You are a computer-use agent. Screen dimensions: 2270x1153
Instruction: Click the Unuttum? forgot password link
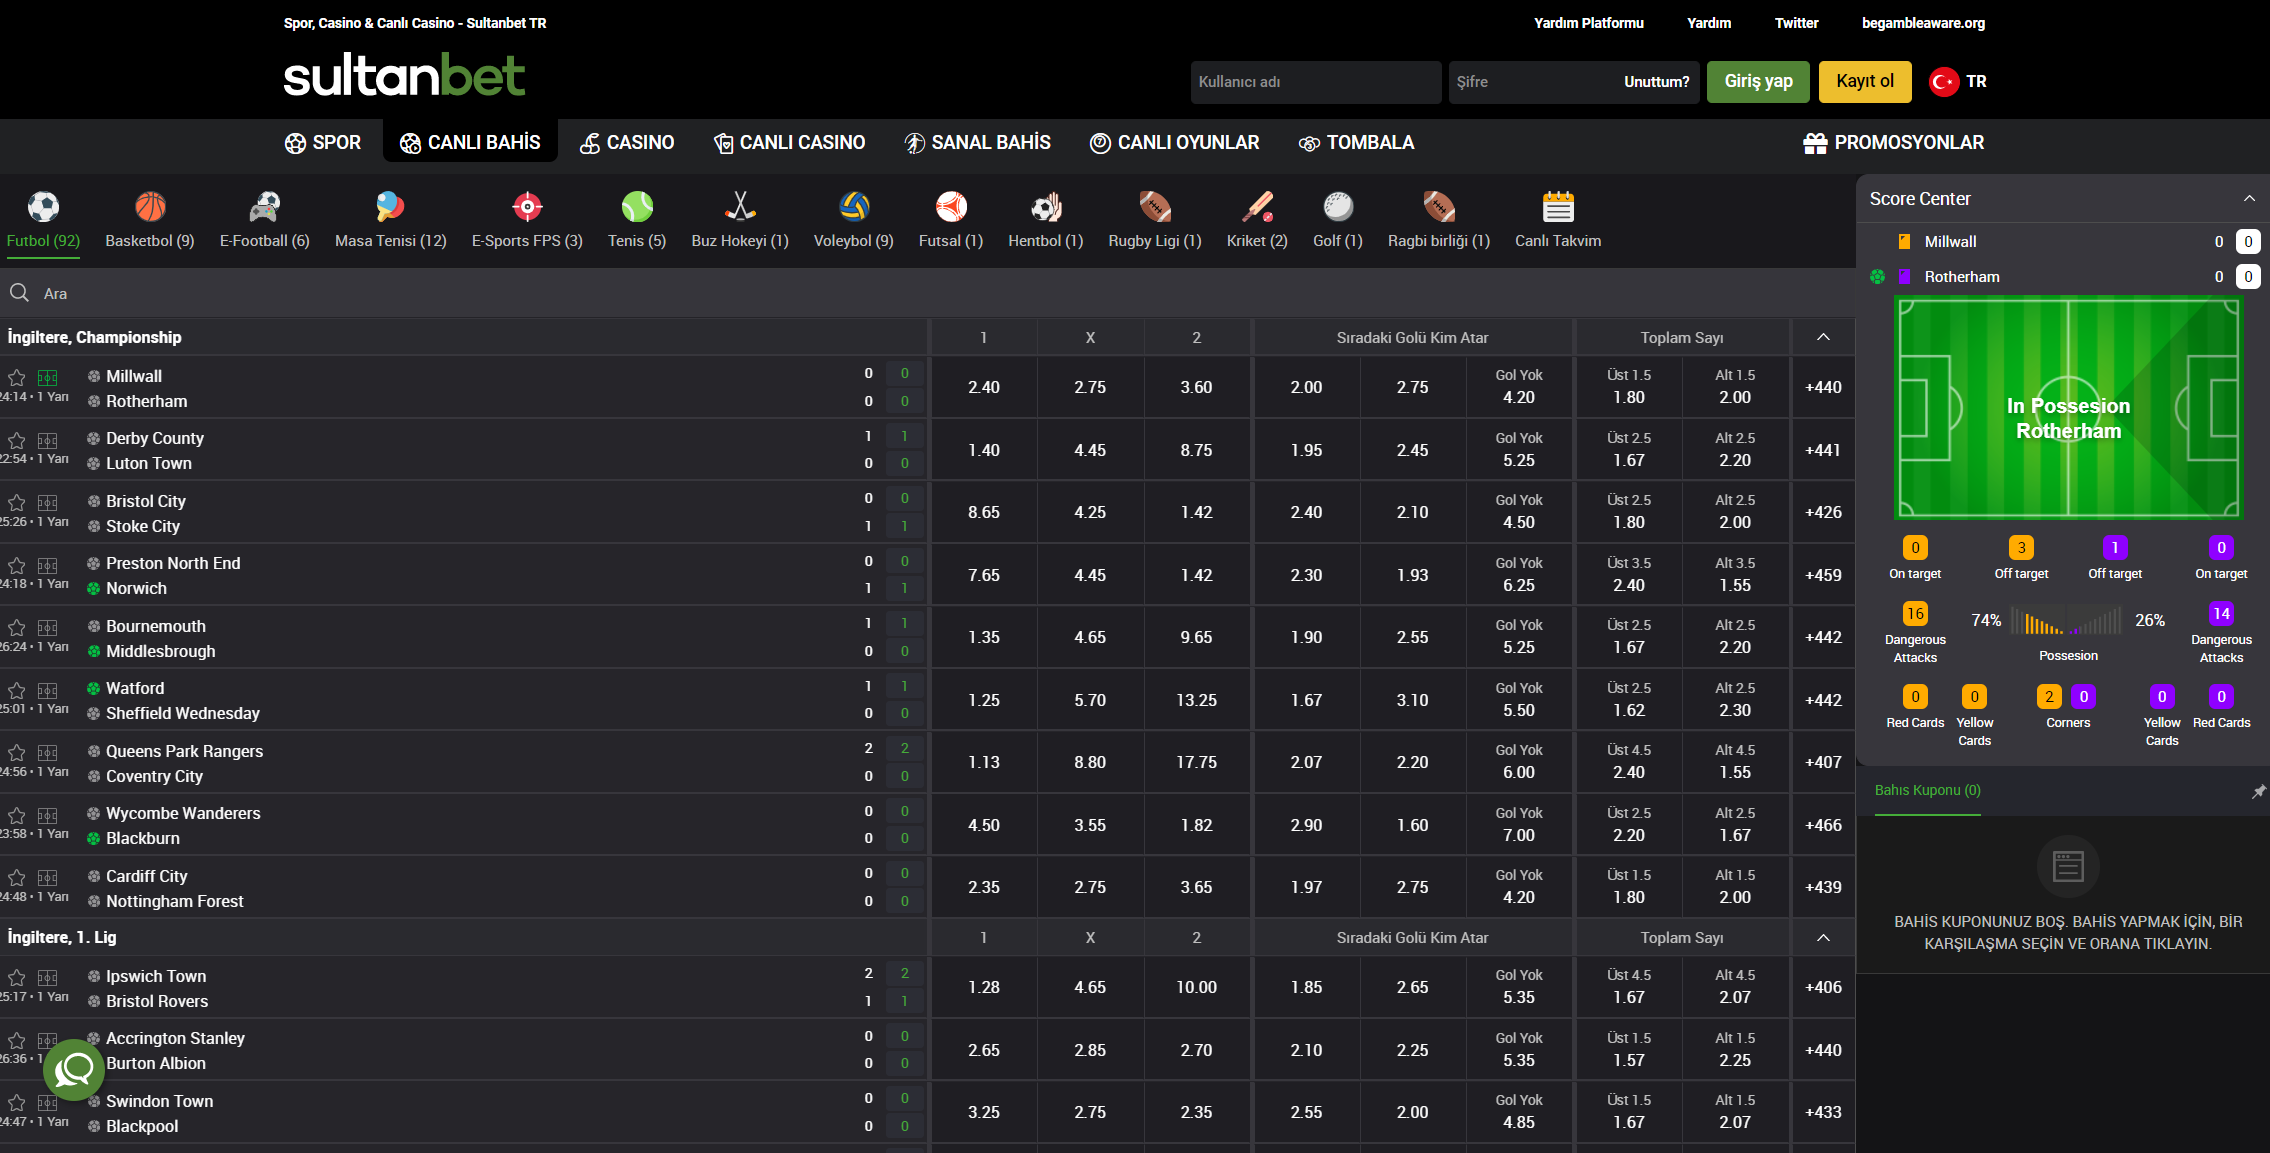pos(1656,82)
